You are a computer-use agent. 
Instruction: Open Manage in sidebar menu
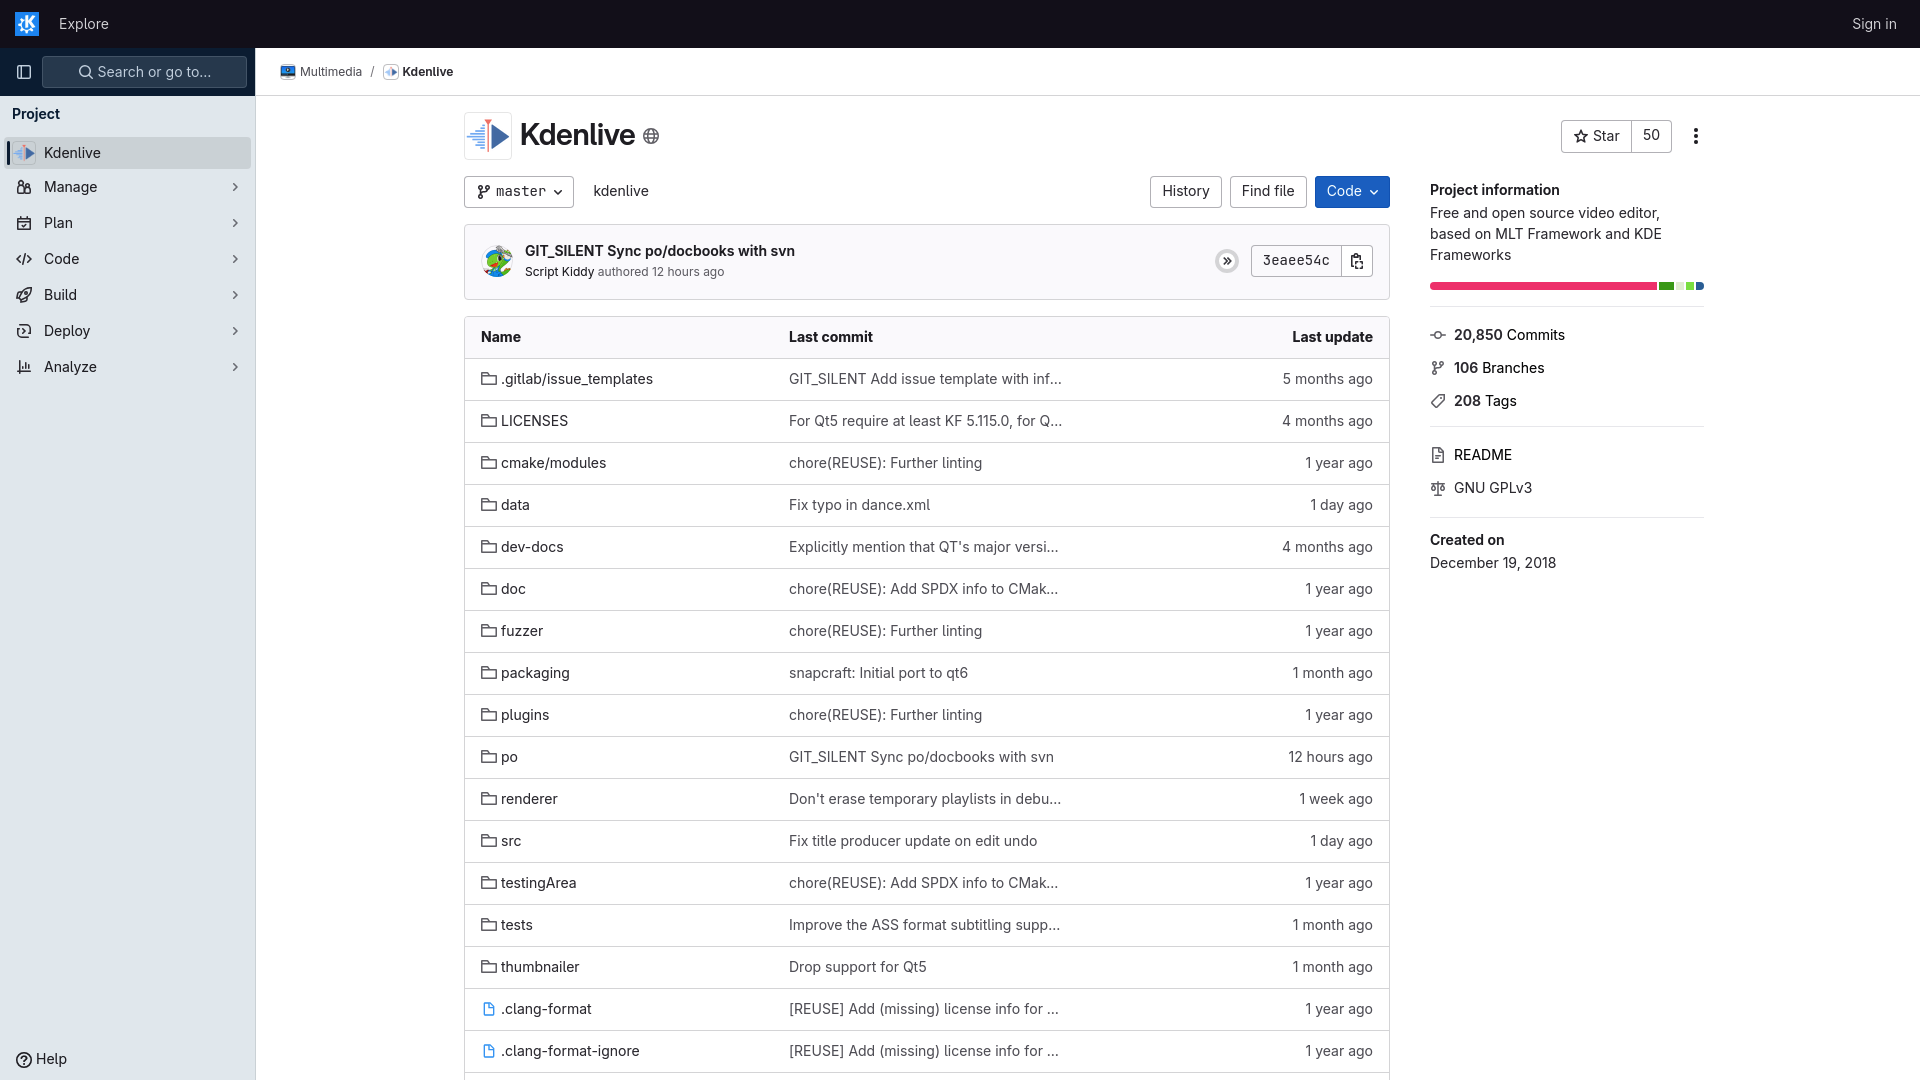(x=128, y=187)
